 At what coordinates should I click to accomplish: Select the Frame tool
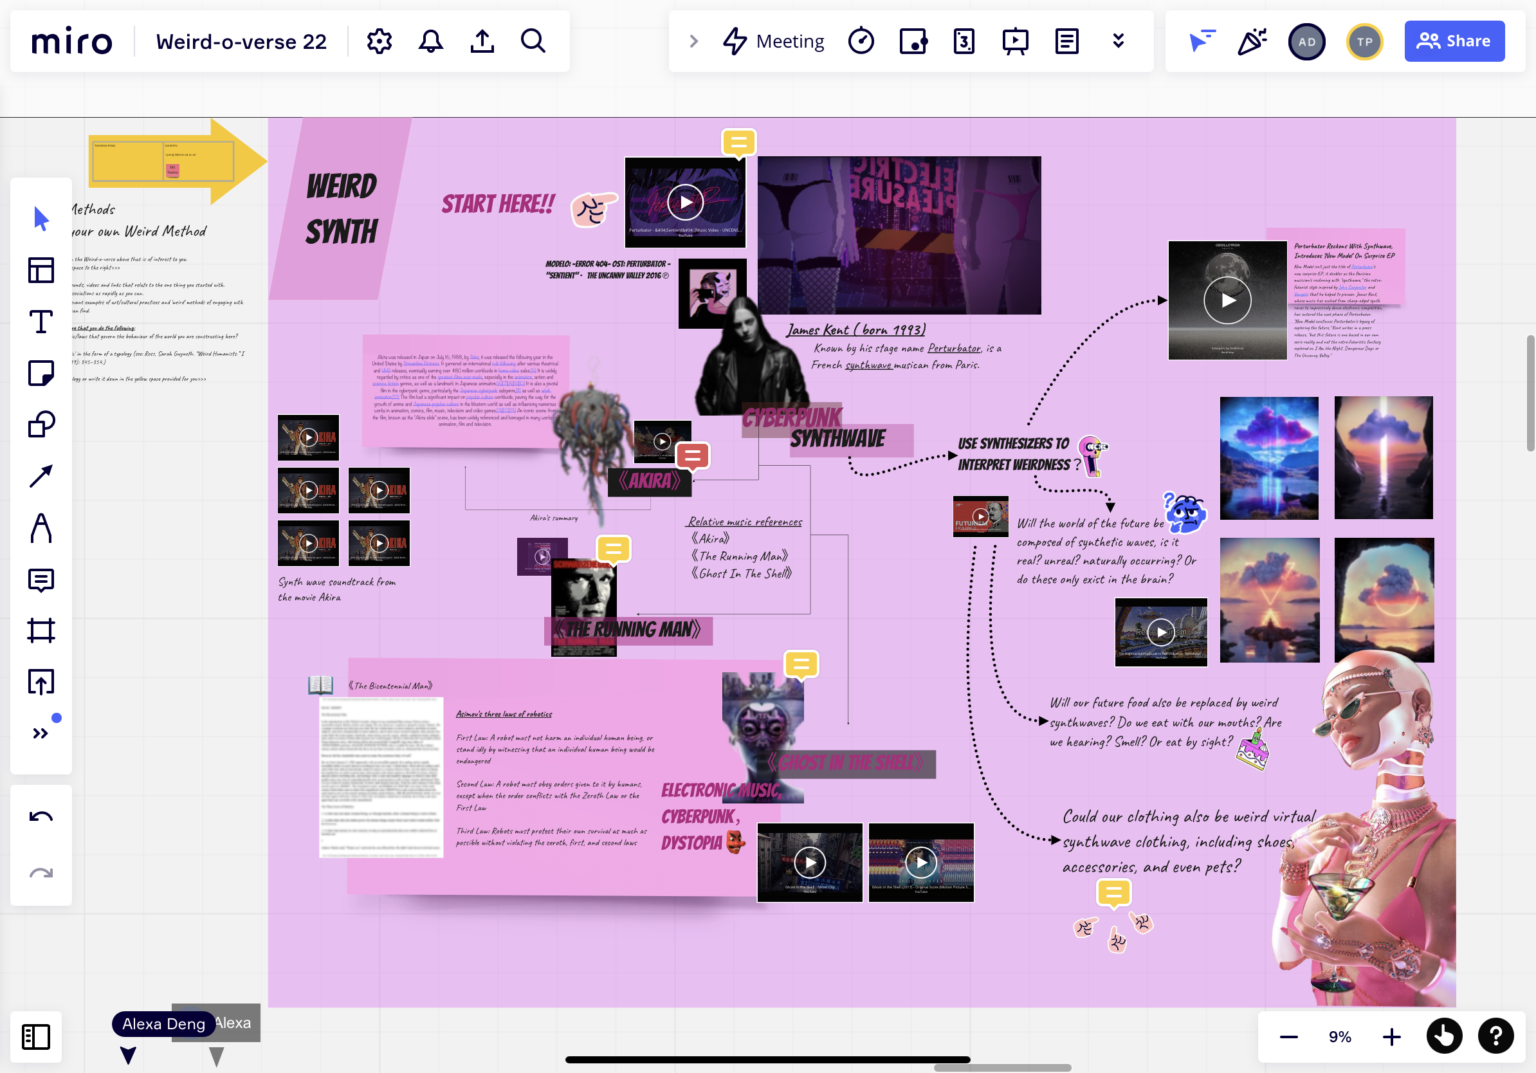point(41,630)
